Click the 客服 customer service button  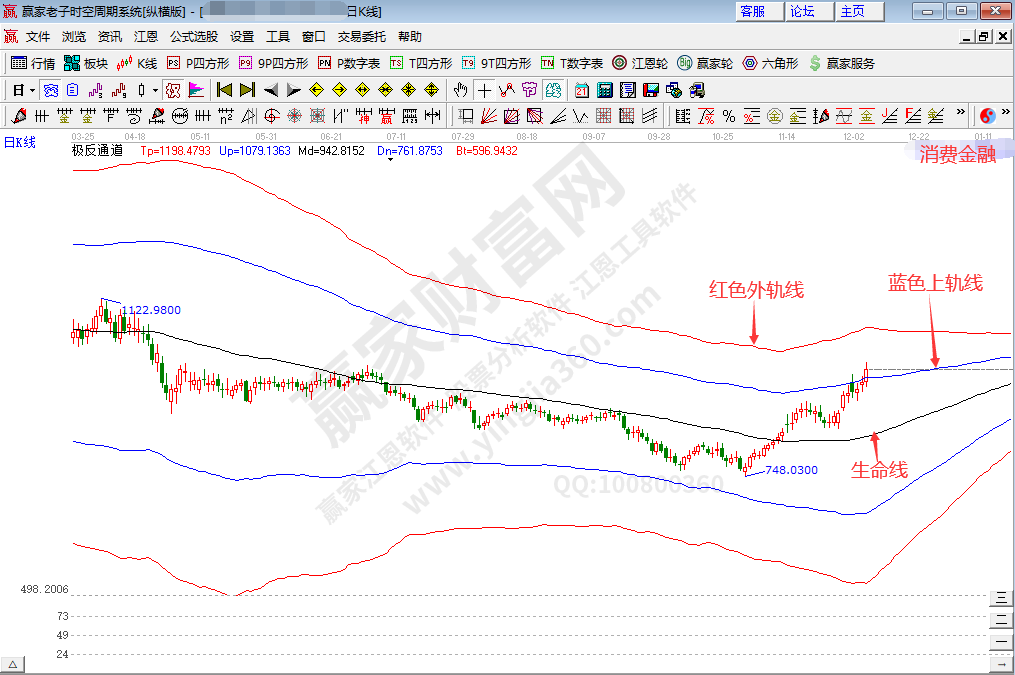[x=753, y=12]
